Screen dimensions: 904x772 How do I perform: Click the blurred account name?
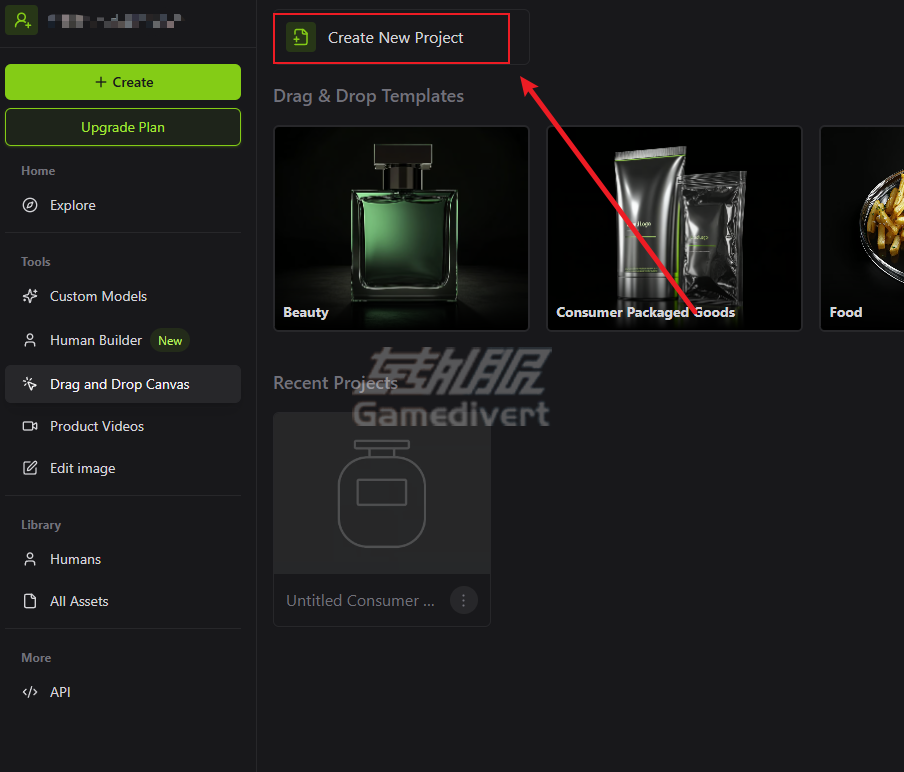115,21
